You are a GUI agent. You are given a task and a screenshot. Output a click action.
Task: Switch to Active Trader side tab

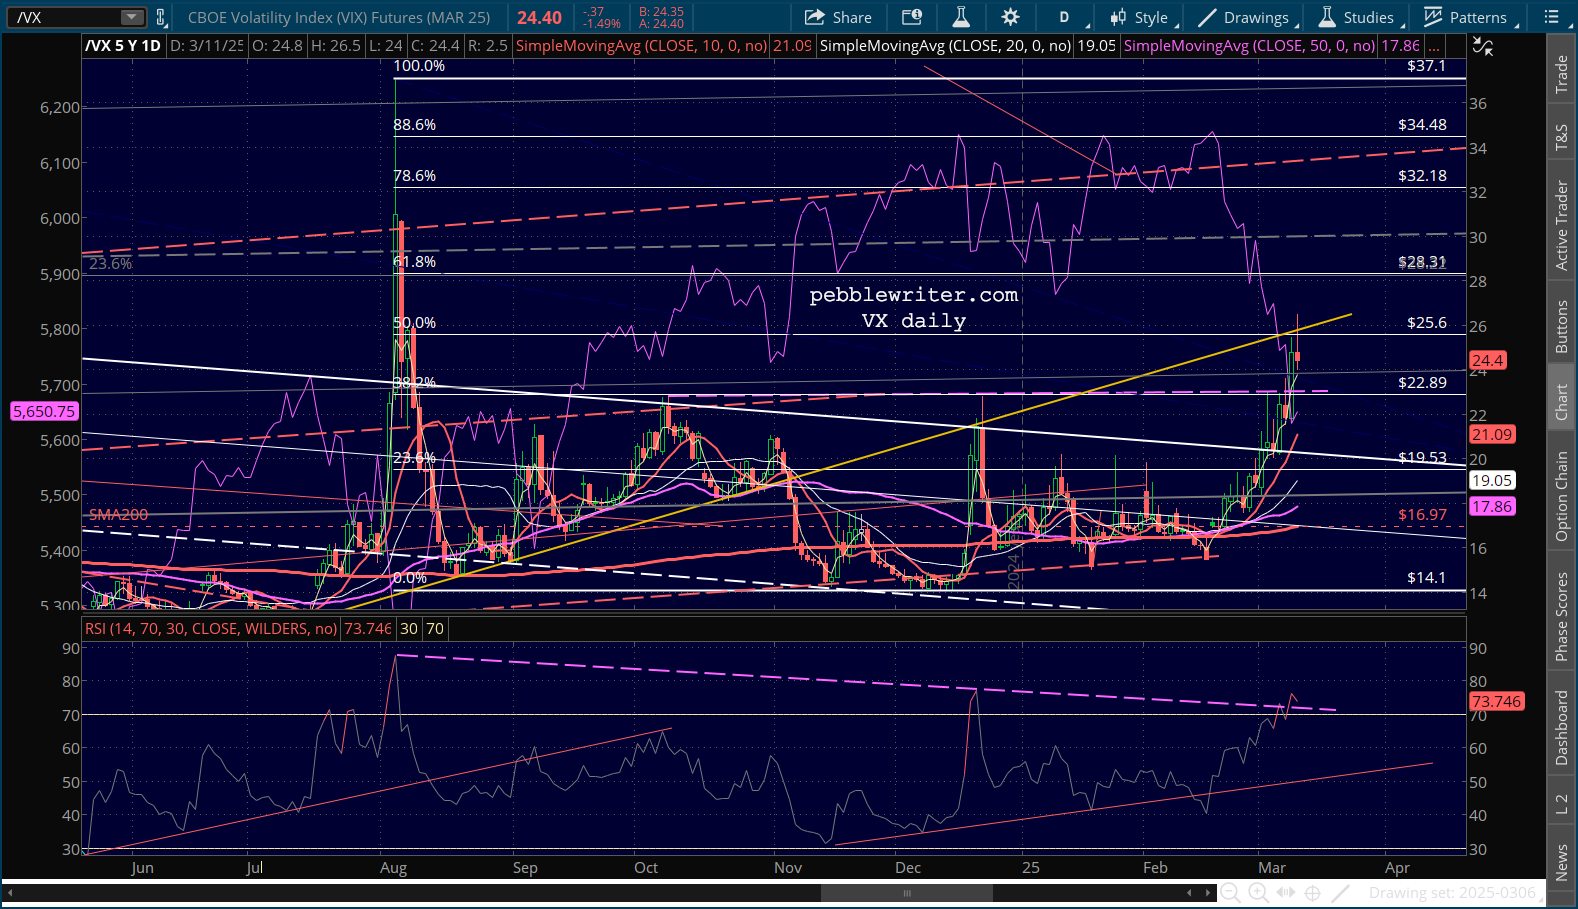pos(1561,225)
